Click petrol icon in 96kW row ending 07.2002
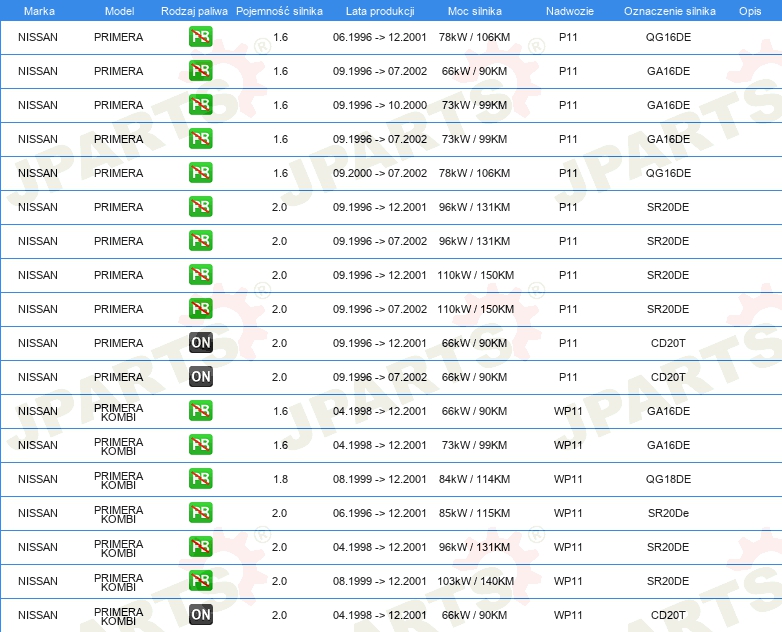 200,240
